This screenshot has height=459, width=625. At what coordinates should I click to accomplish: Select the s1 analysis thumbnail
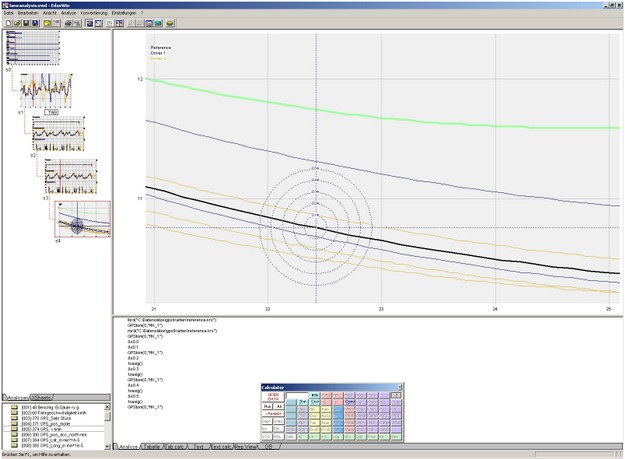[47, 90]
